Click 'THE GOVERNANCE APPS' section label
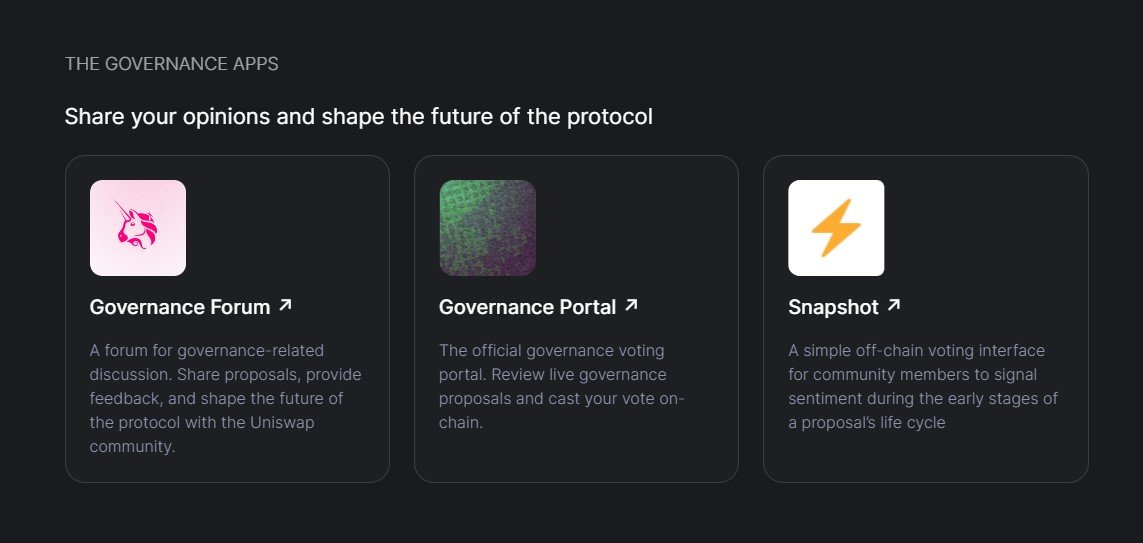1143x543 pixels. pos(171,64)
